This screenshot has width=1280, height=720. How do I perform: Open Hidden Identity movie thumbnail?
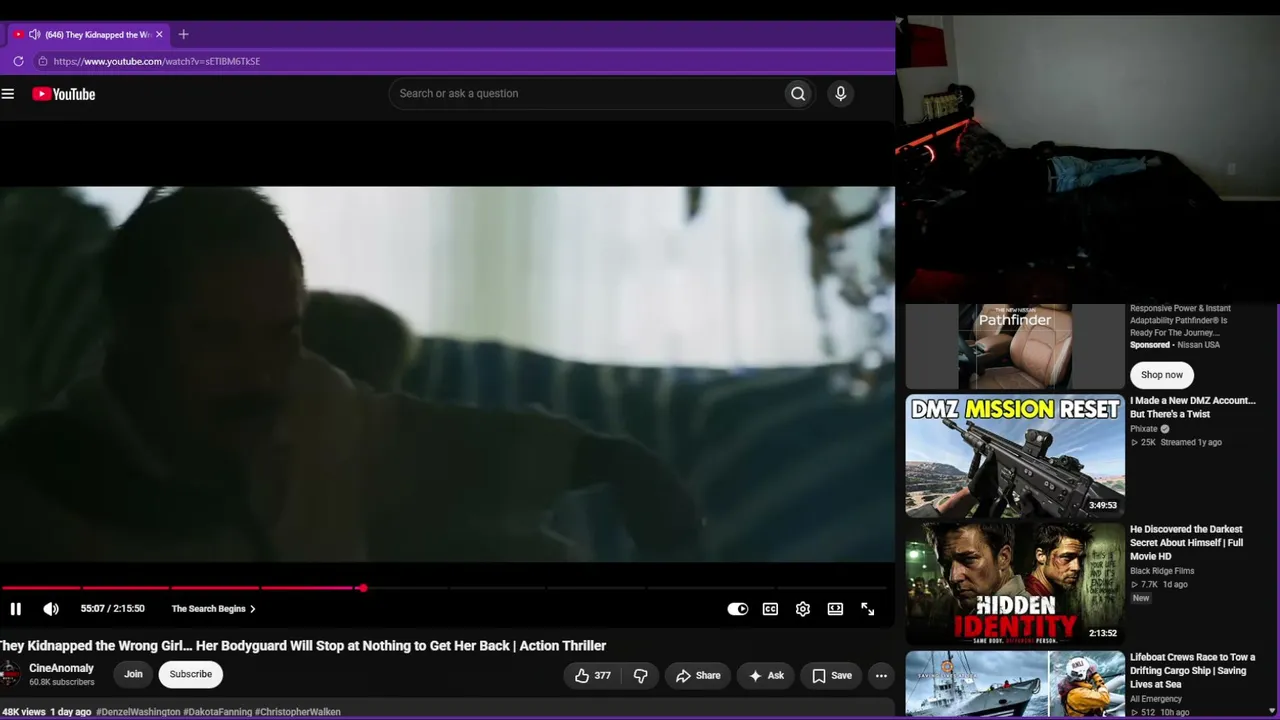pyautogui.click(x=1015, y=583)
